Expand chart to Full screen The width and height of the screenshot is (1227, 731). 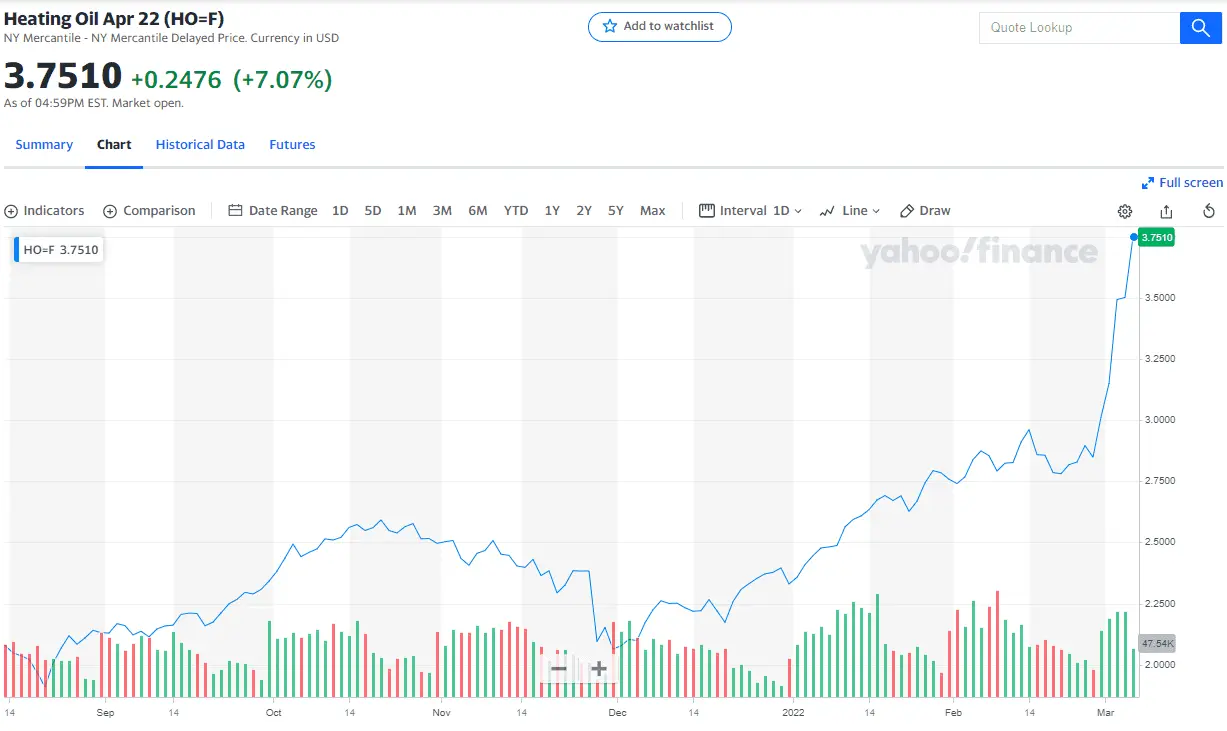1182,183
